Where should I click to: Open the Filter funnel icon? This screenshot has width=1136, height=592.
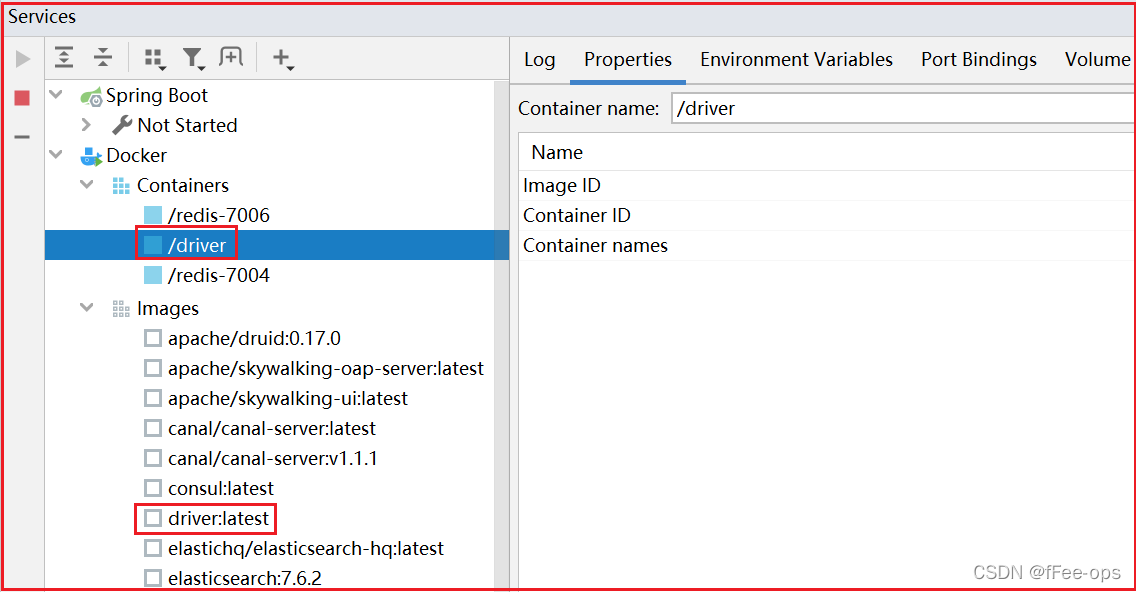[x=193, y=59]
